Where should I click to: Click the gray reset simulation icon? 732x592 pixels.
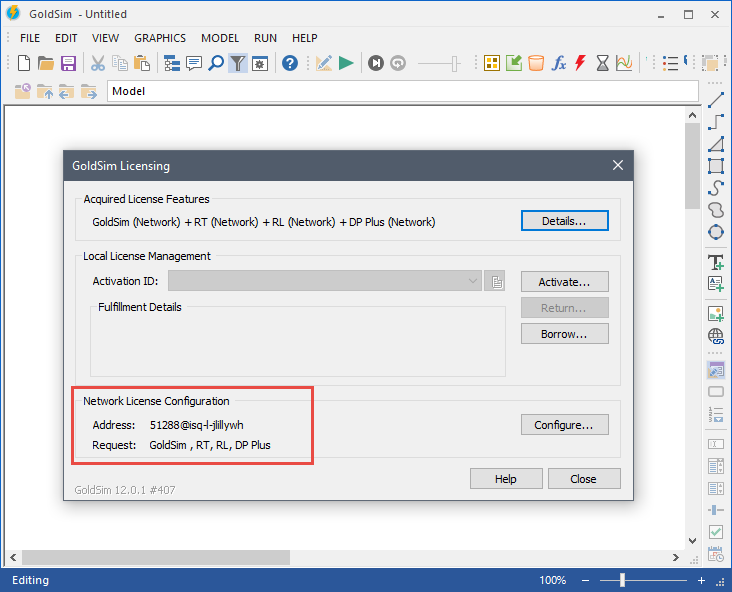398,63
